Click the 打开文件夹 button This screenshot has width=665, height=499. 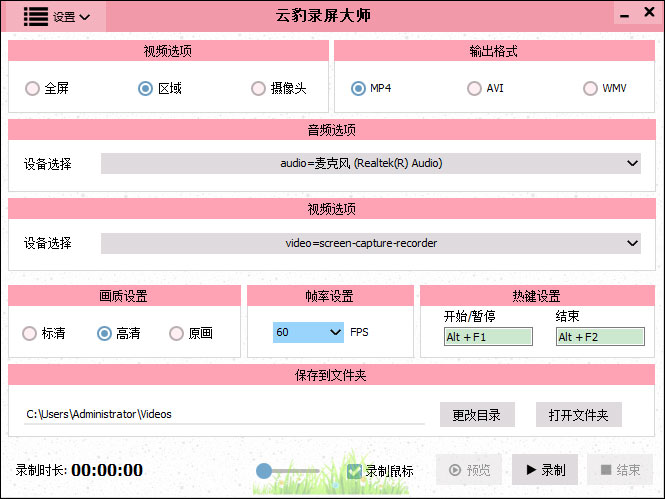(579, 415)
